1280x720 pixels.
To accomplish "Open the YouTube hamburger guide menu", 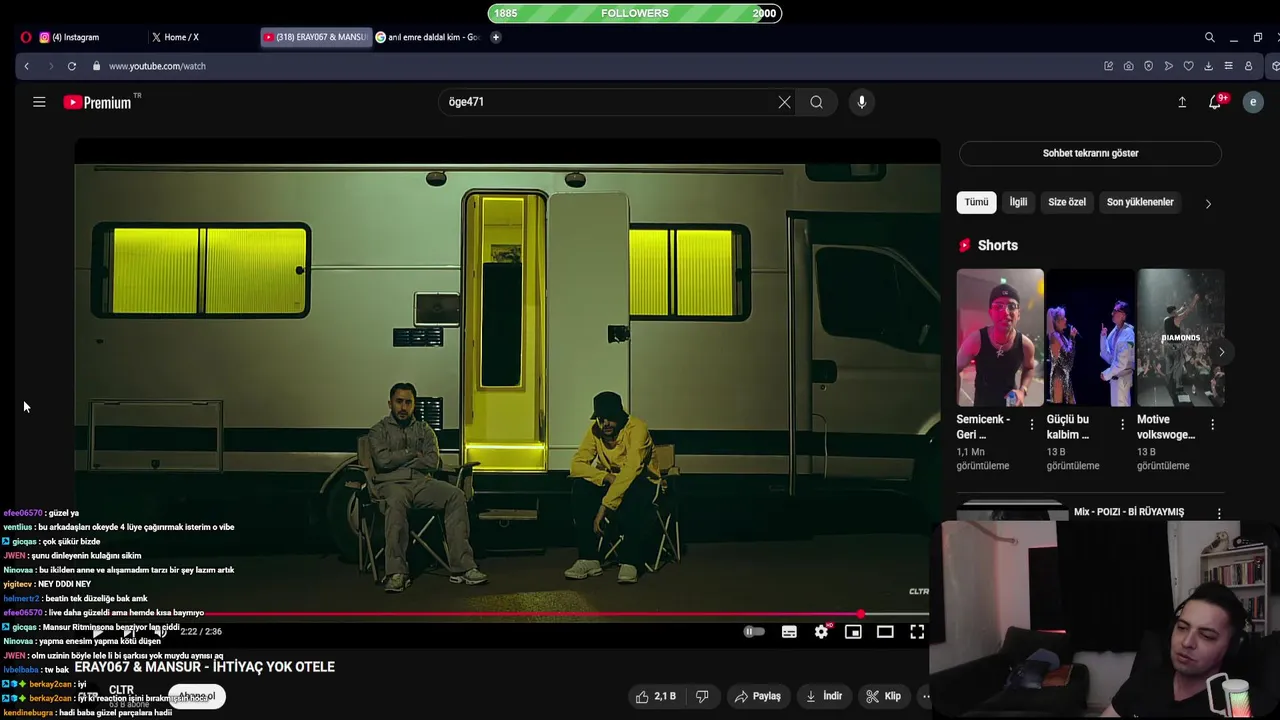I will 39,102.
